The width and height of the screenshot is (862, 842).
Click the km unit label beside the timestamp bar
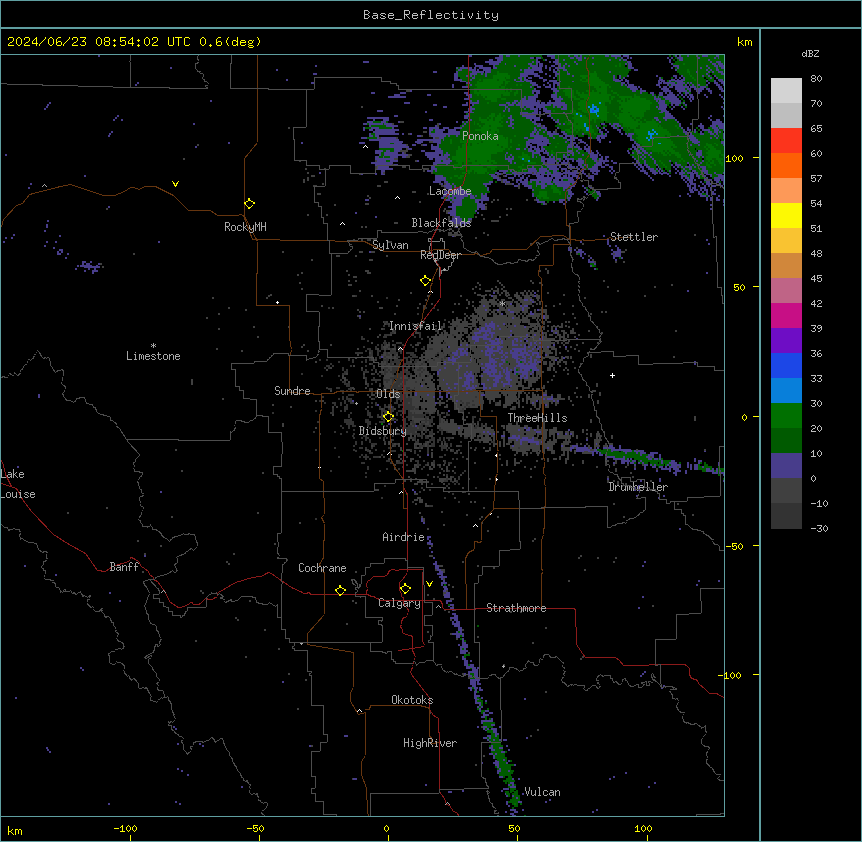(x=744, y=42)
